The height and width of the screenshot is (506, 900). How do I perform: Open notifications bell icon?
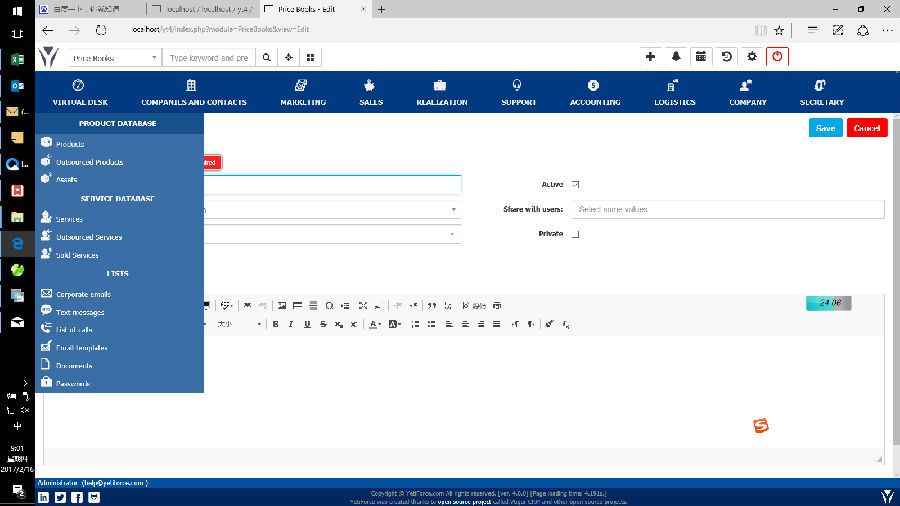coord(676,57)
